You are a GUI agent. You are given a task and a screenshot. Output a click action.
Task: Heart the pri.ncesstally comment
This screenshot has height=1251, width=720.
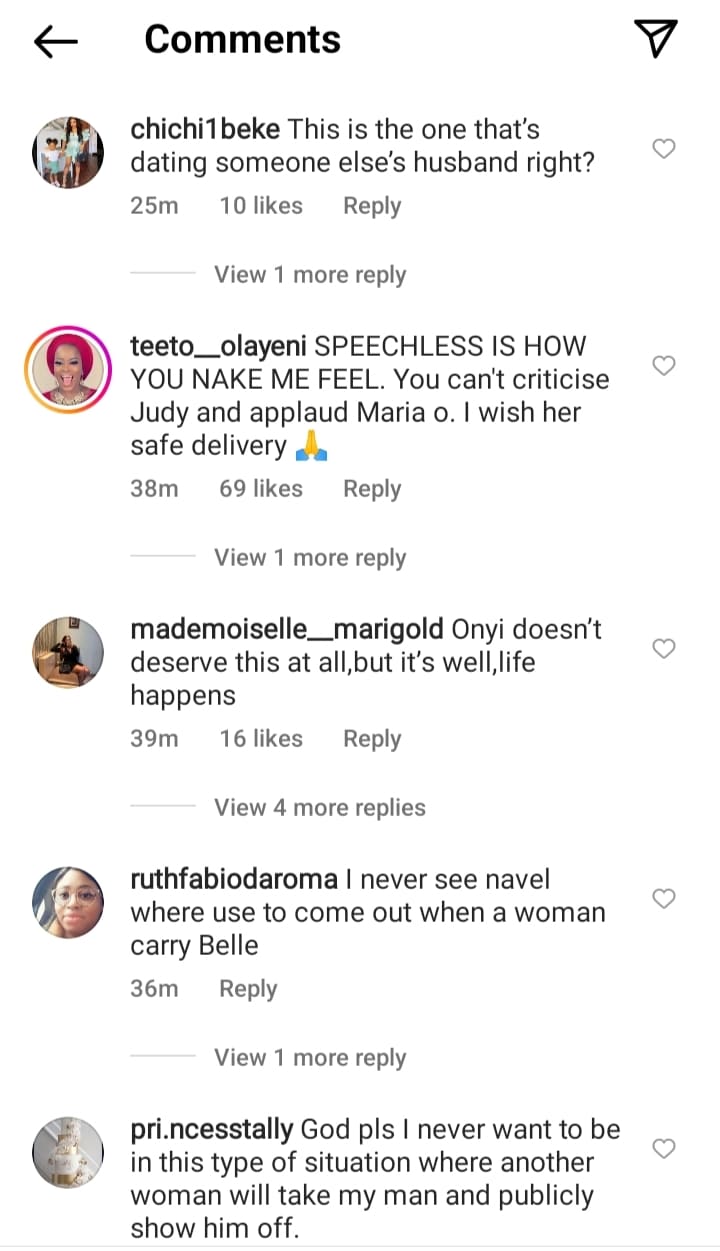pos(664,1149)
